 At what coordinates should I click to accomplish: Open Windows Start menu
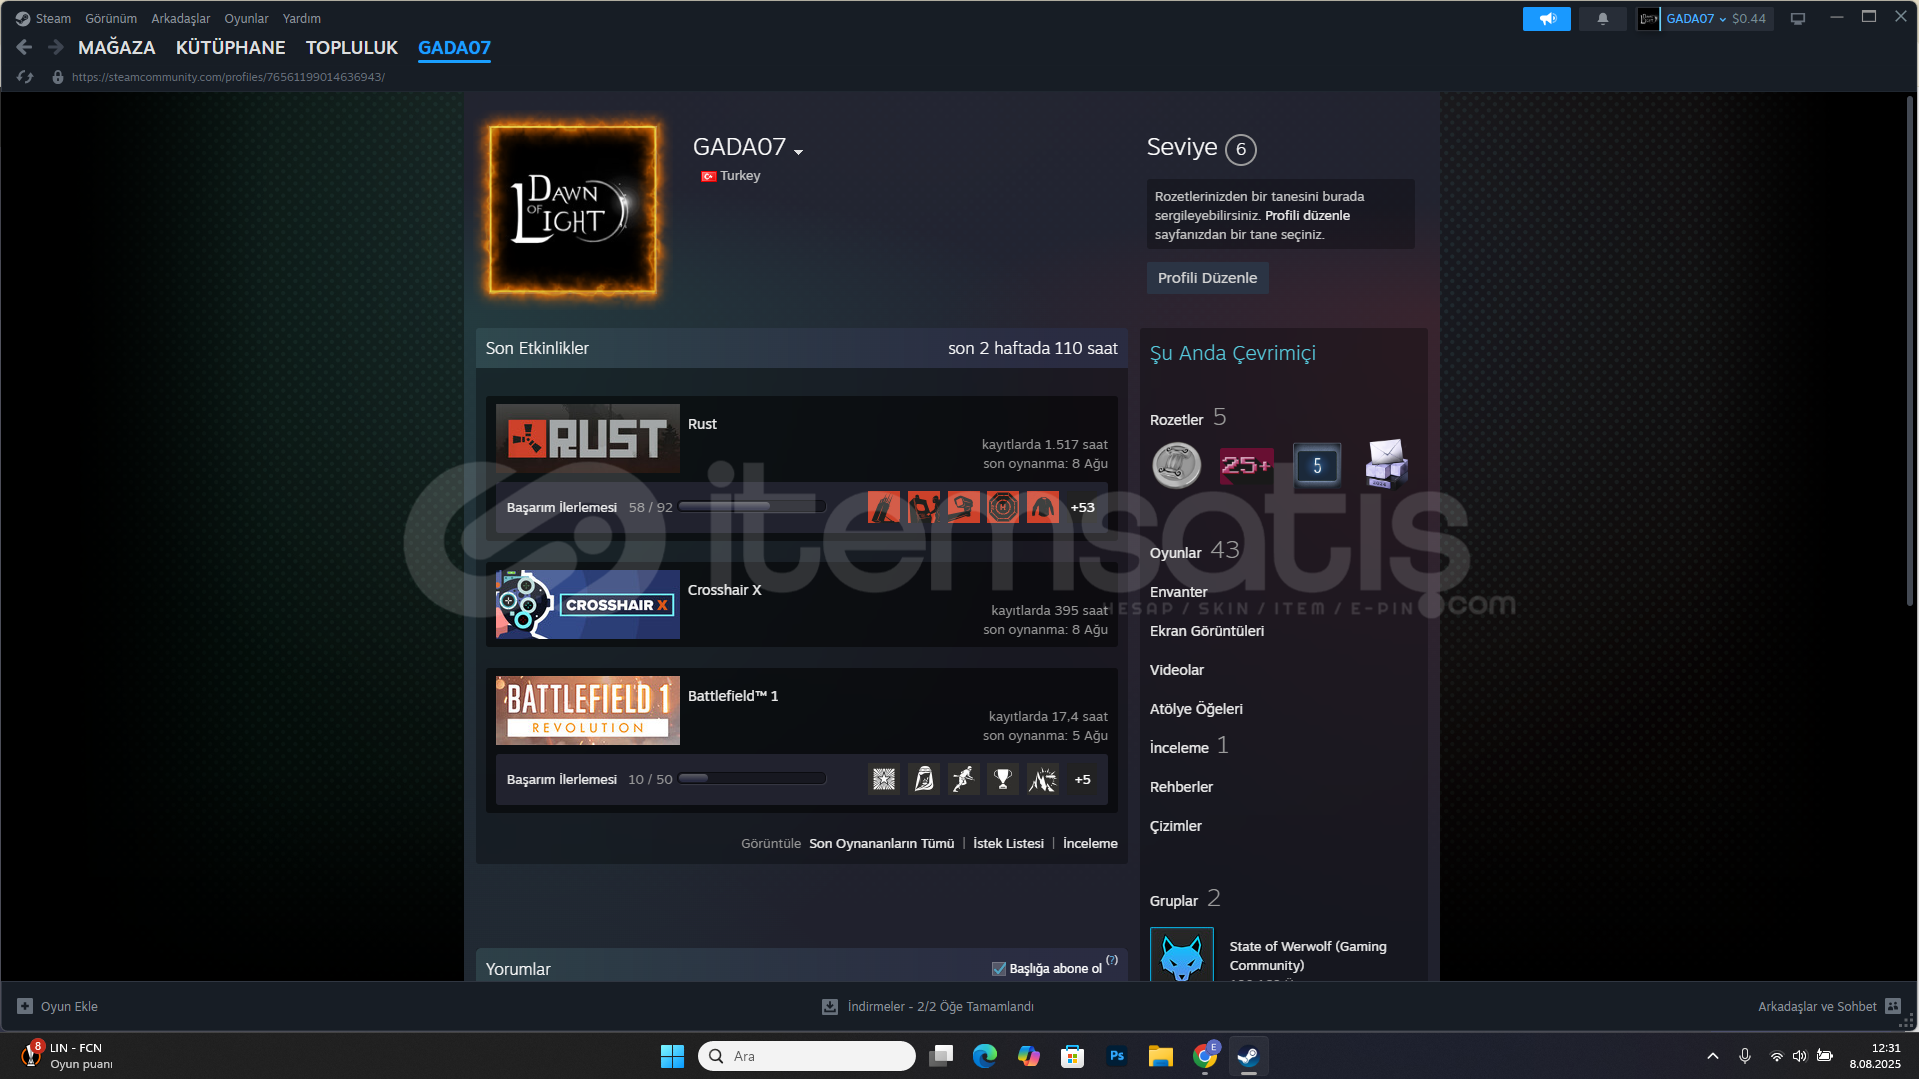pyautogui.click(x=672, y=1056)
